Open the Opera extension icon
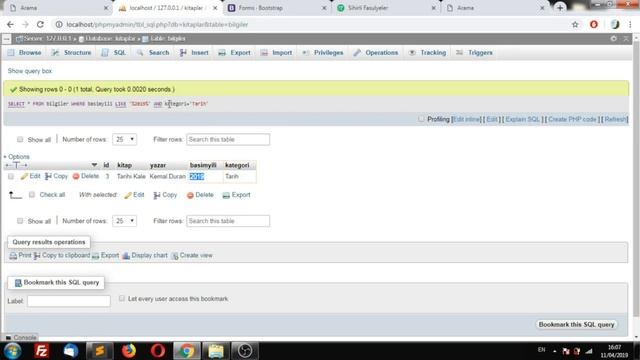The height and width of the screenshot is (360, 640). (x=594, y=24)
